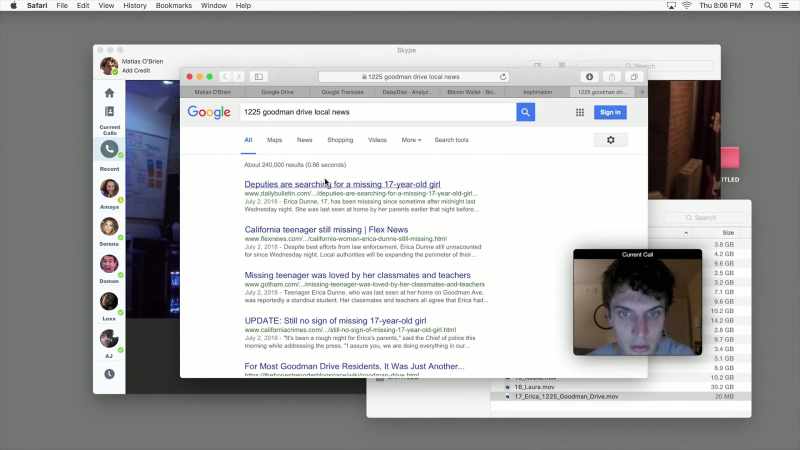800x450 pixels.
Task: Select the News results tab
Action: coord(305,140)
